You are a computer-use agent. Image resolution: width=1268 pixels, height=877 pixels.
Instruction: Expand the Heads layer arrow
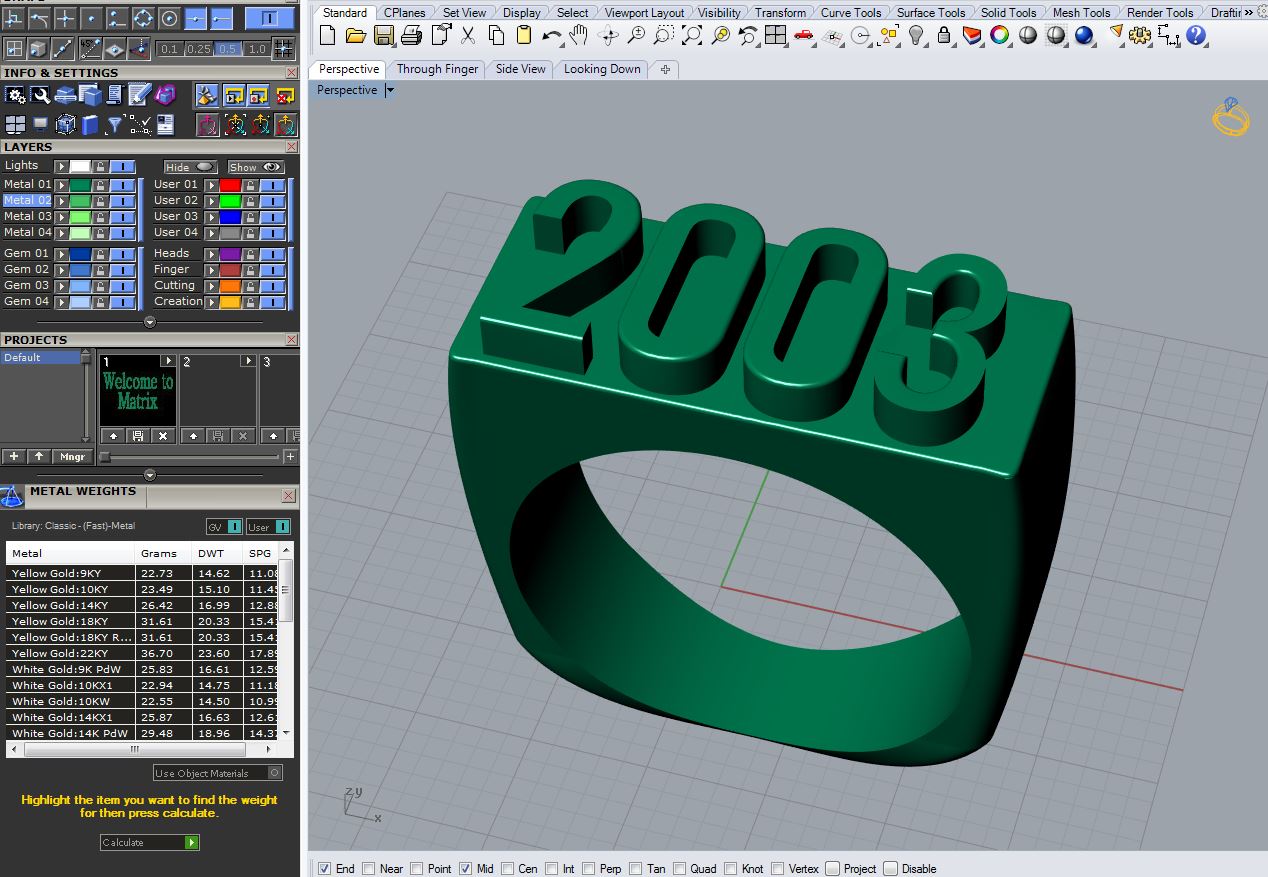click(210, 254)
